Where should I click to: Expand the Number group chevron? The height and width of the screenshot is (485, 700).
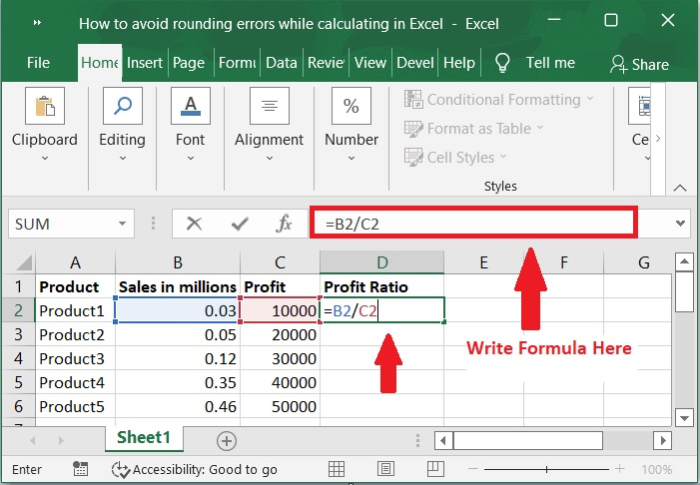[351, 158]
